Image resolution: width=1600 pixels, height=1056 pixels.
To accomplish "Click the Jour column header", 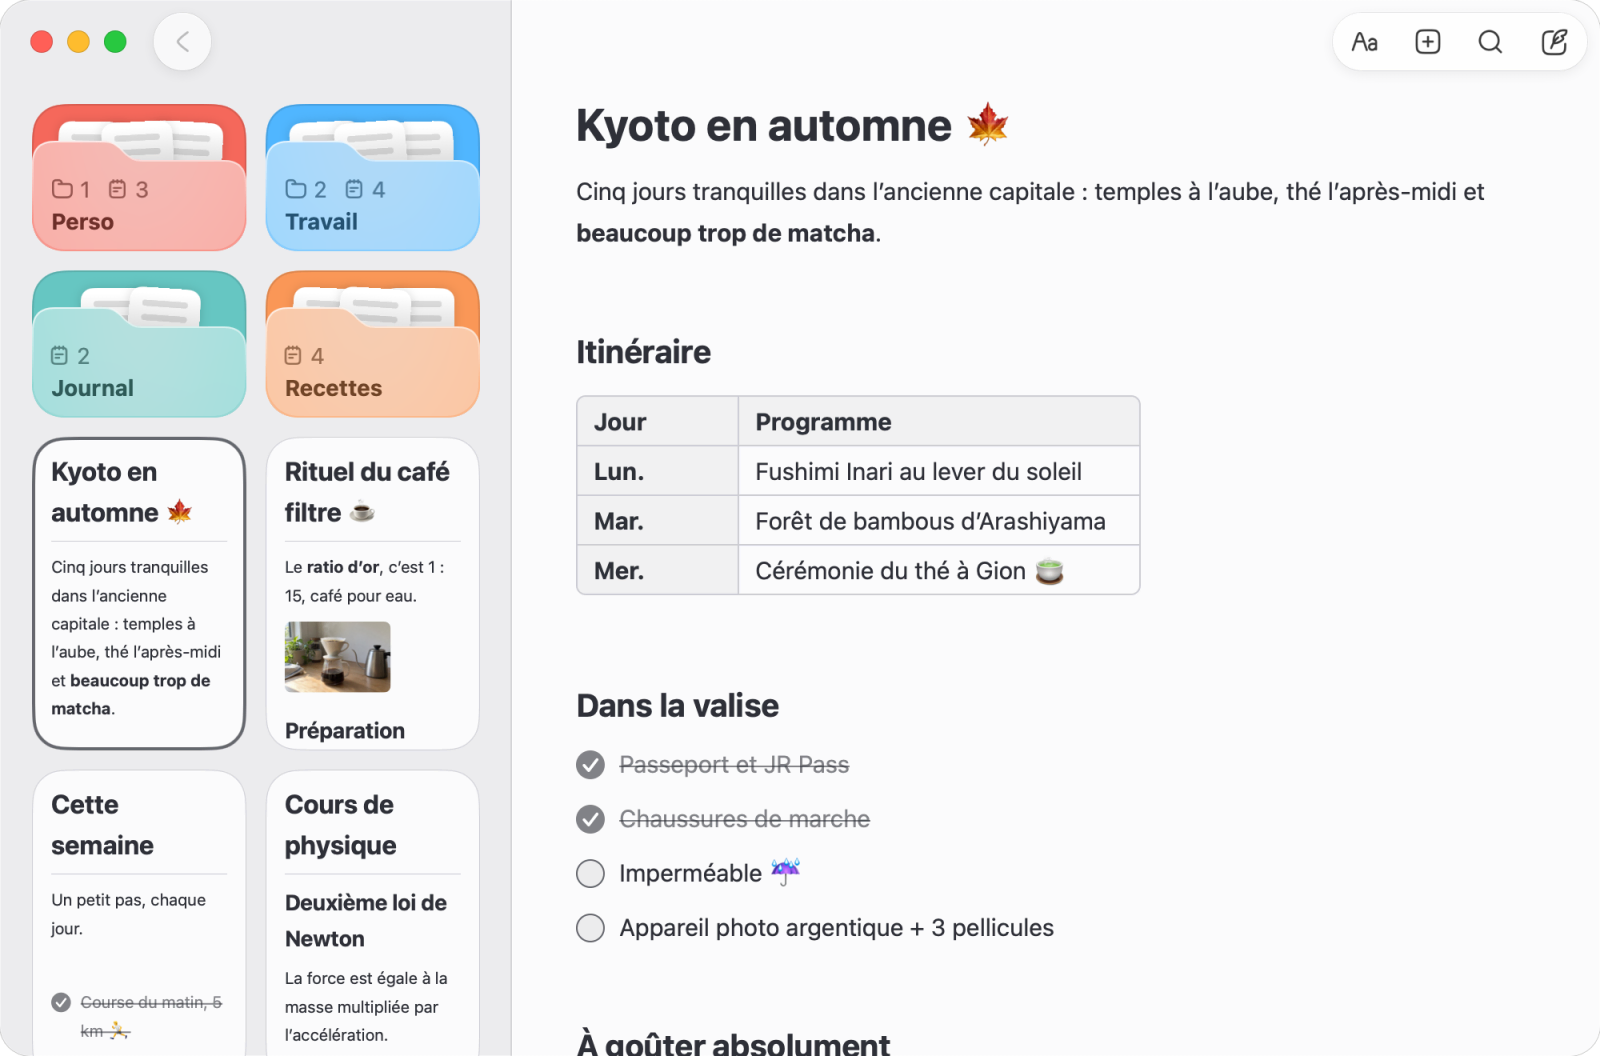I will pyautogui.click(x=658, y=422).
